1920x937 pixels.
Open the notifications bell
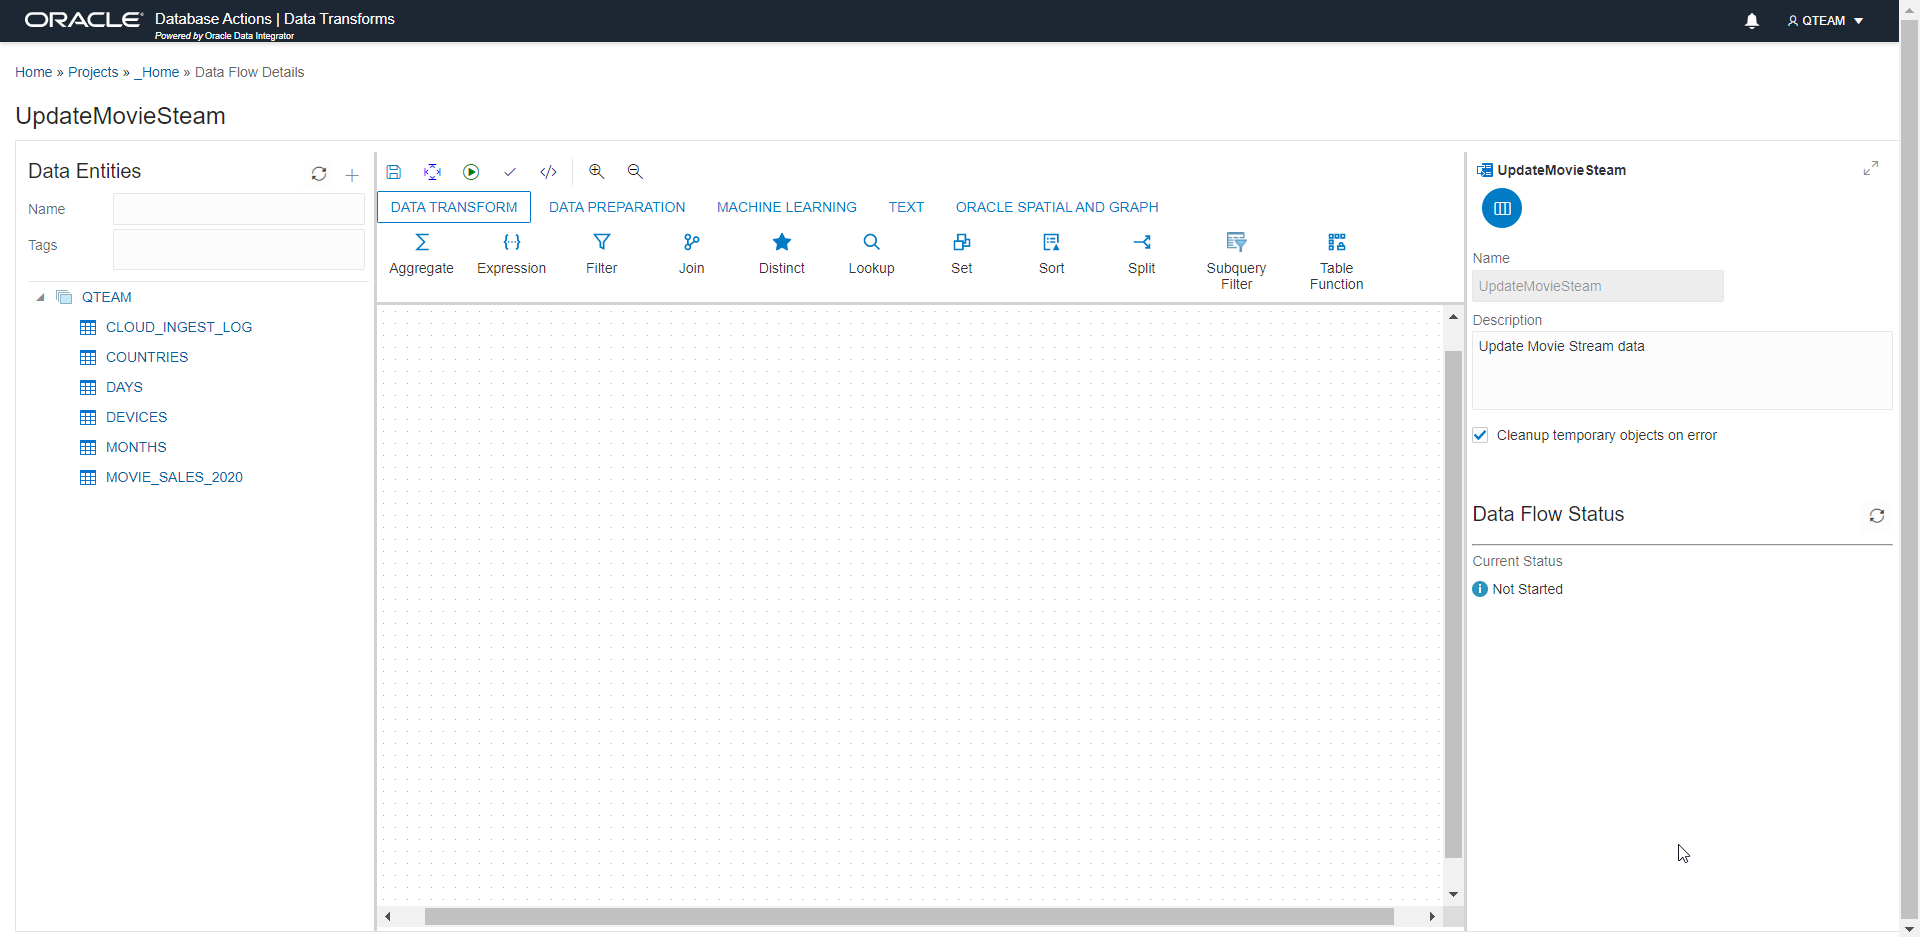[1752, 21]
